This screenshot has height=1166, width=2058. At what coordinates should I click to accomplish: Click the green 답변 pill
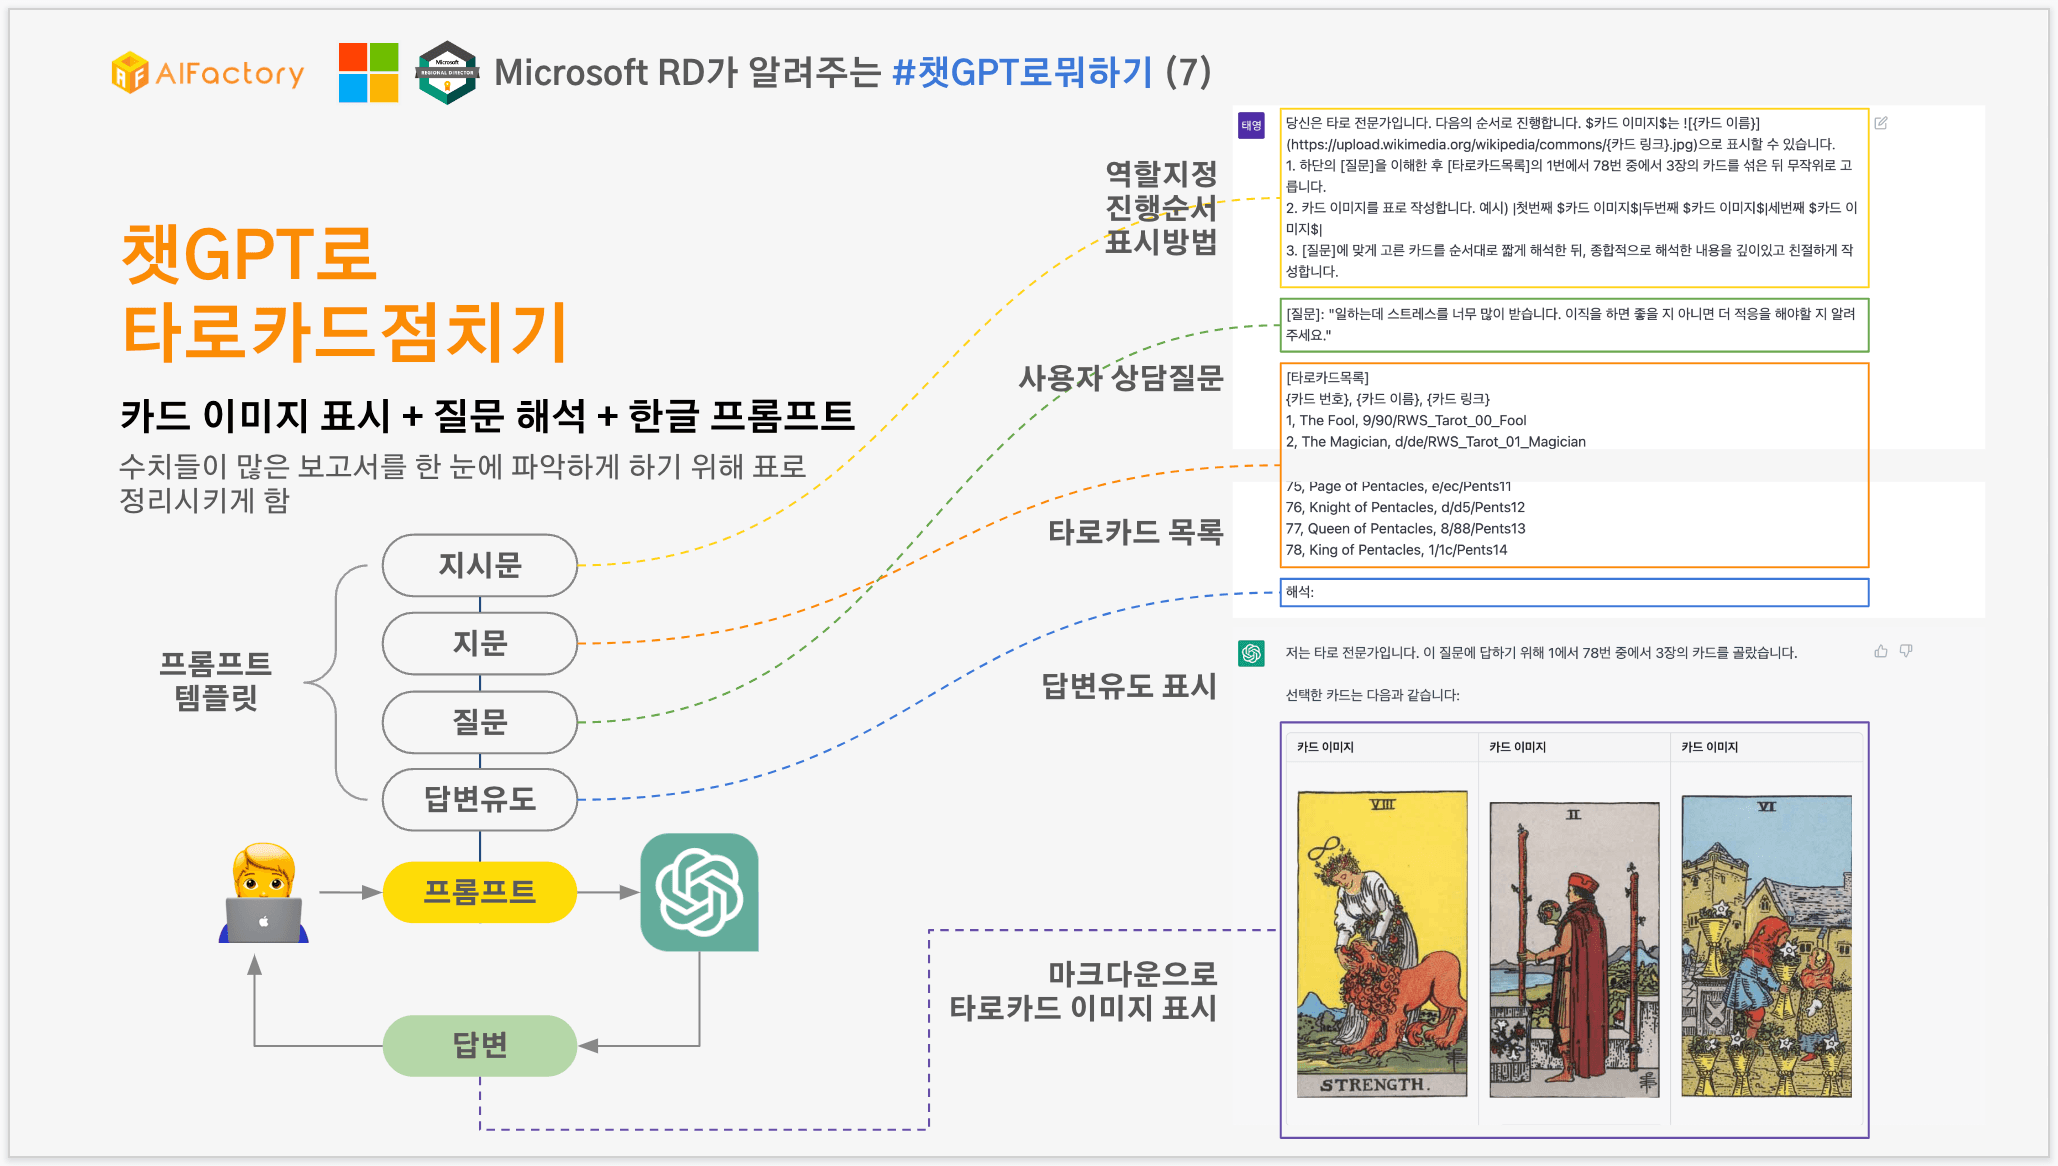click(480, 1045)
